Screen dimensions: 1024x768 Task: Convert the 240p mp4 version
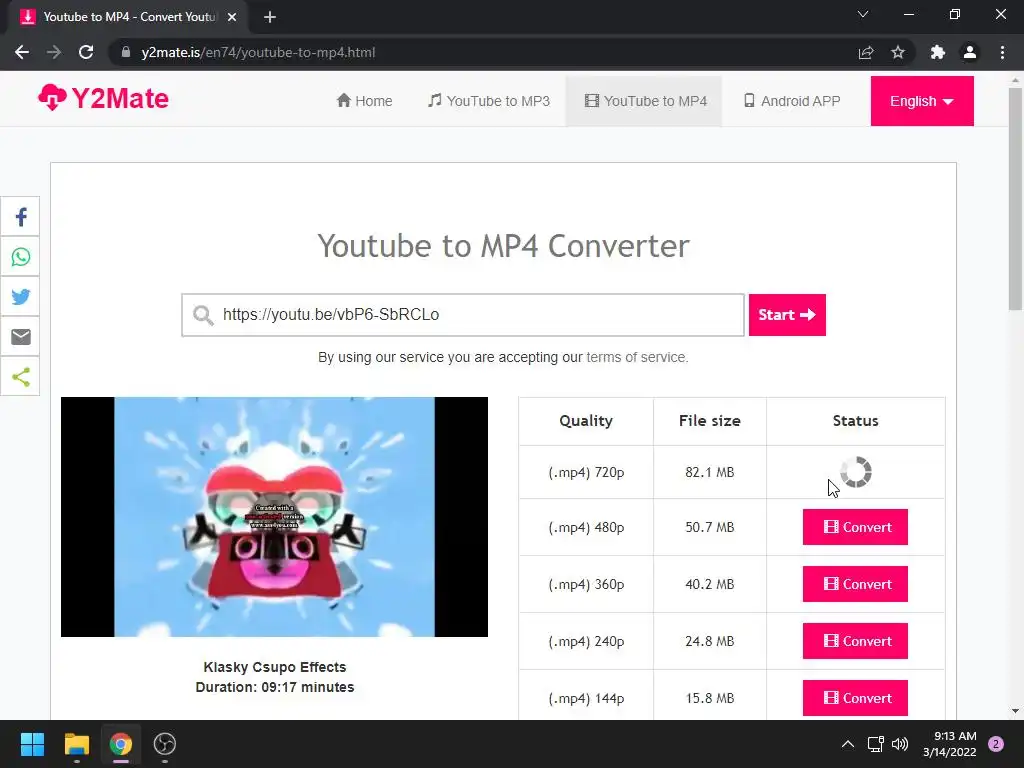(855, 641)
